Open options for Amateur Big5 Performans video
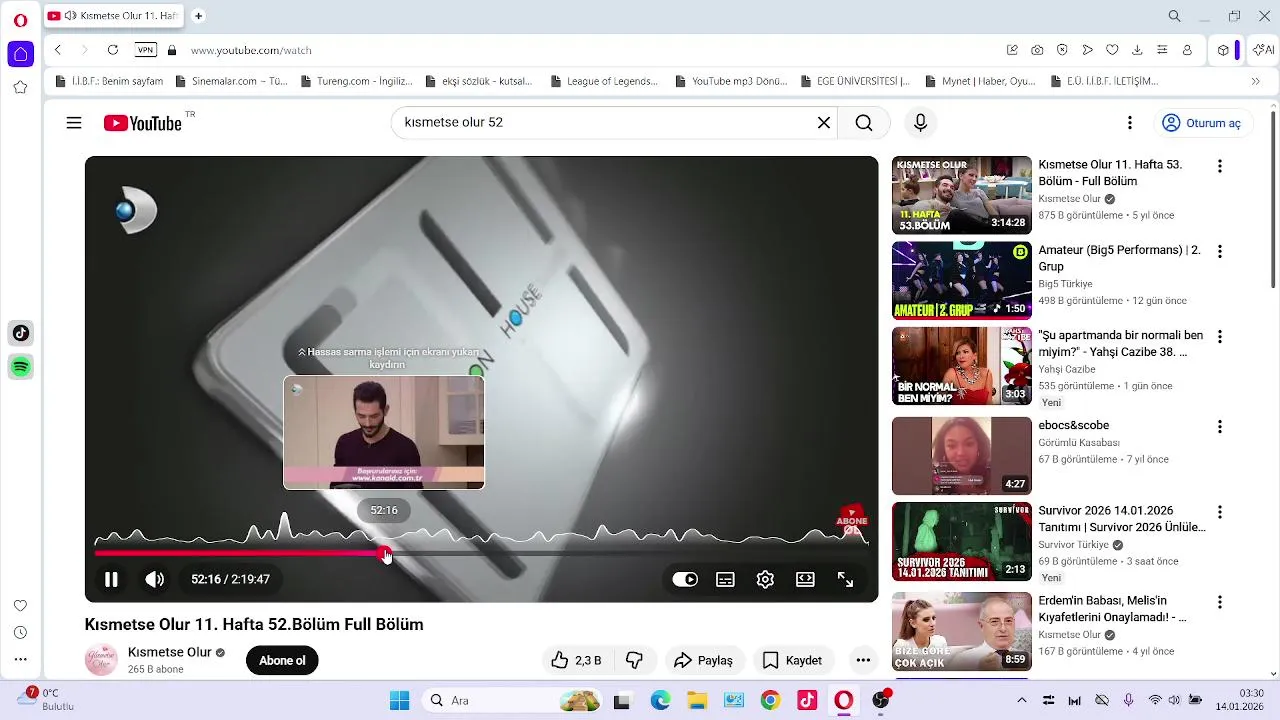Image resolution: width=1280 pixels, height=720 pixels. 1219,251
